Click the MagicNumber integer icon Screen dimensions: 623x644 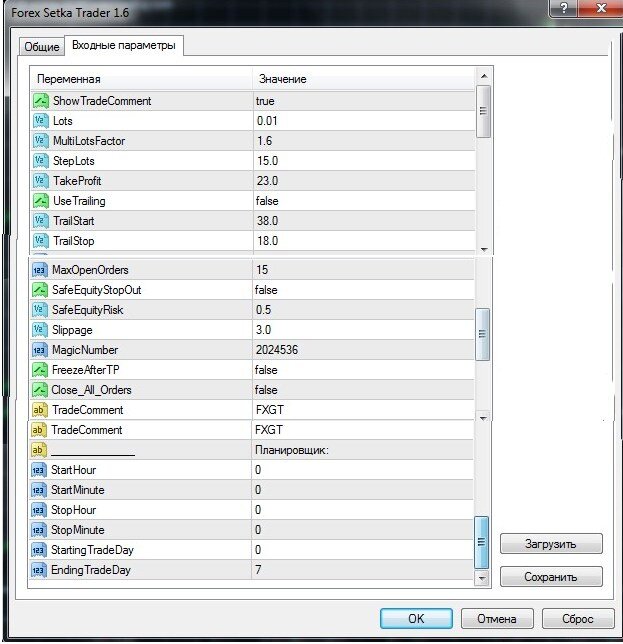[x=39, y=350]
